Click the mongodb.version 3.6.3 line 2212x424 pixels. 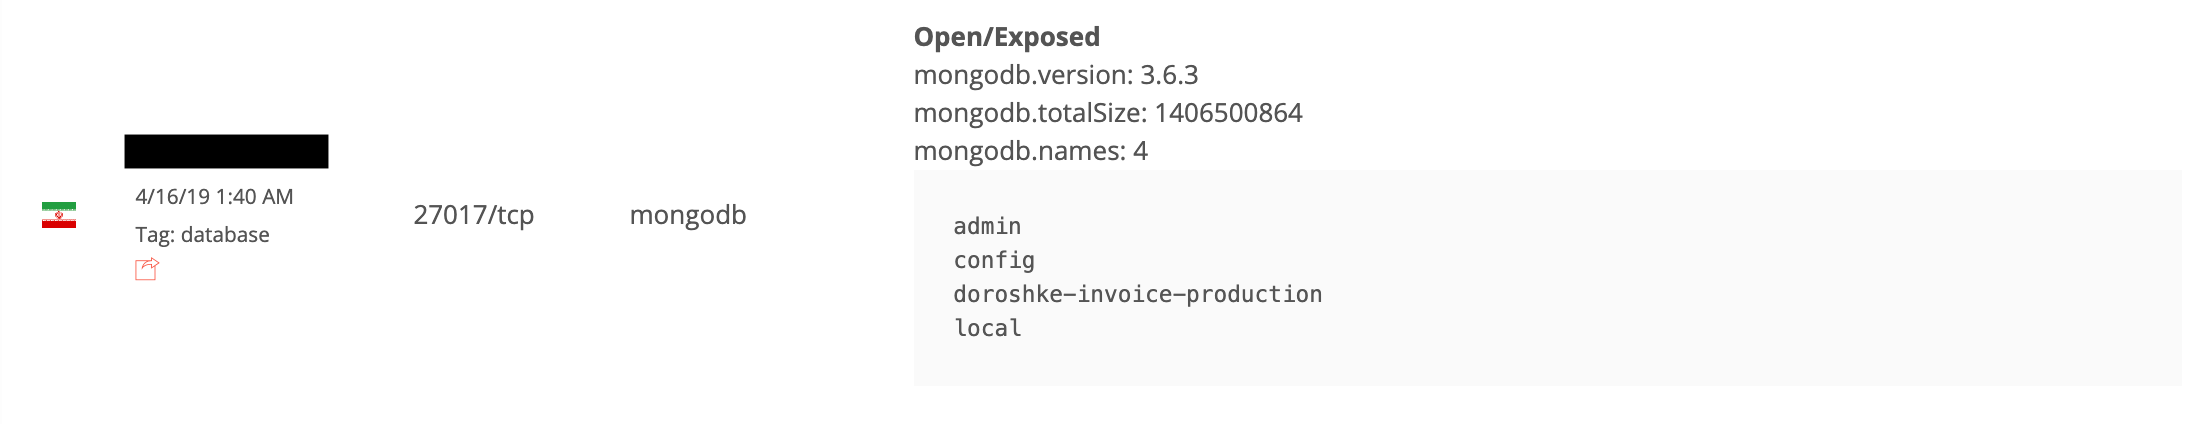(x=1055, y=75)
